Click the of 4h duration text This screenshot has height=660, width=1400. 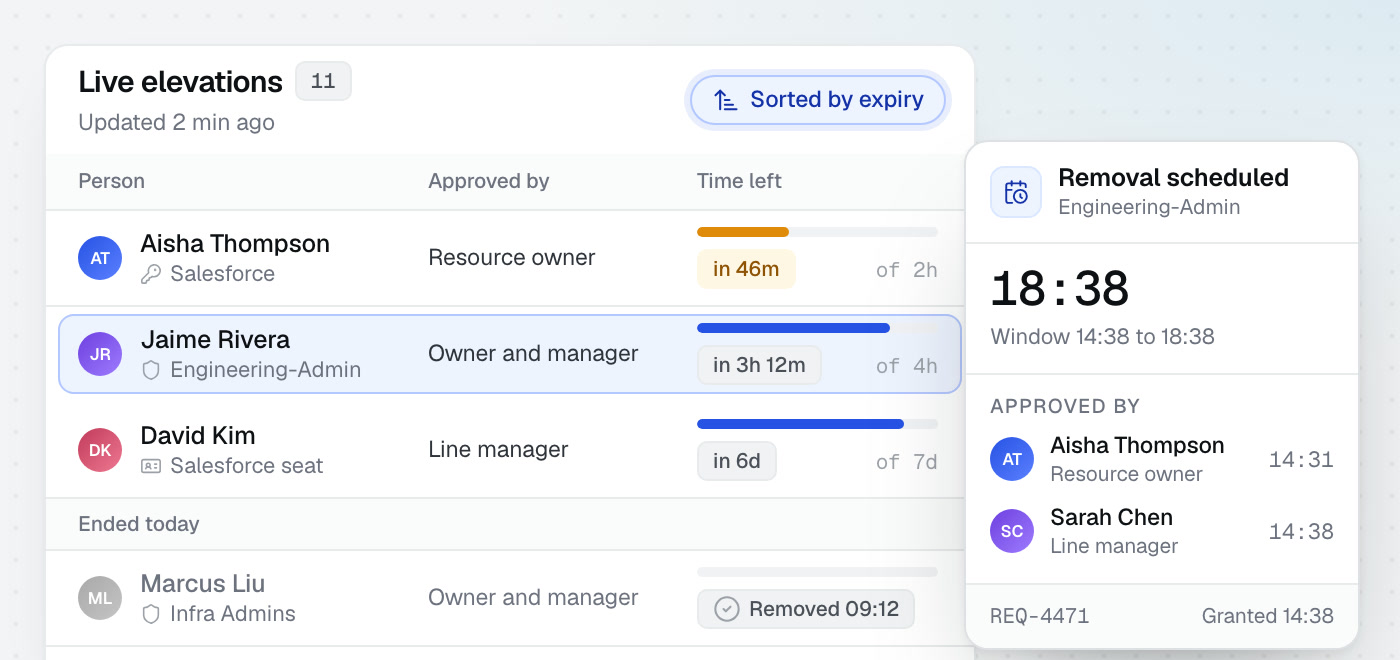[907, 366]
